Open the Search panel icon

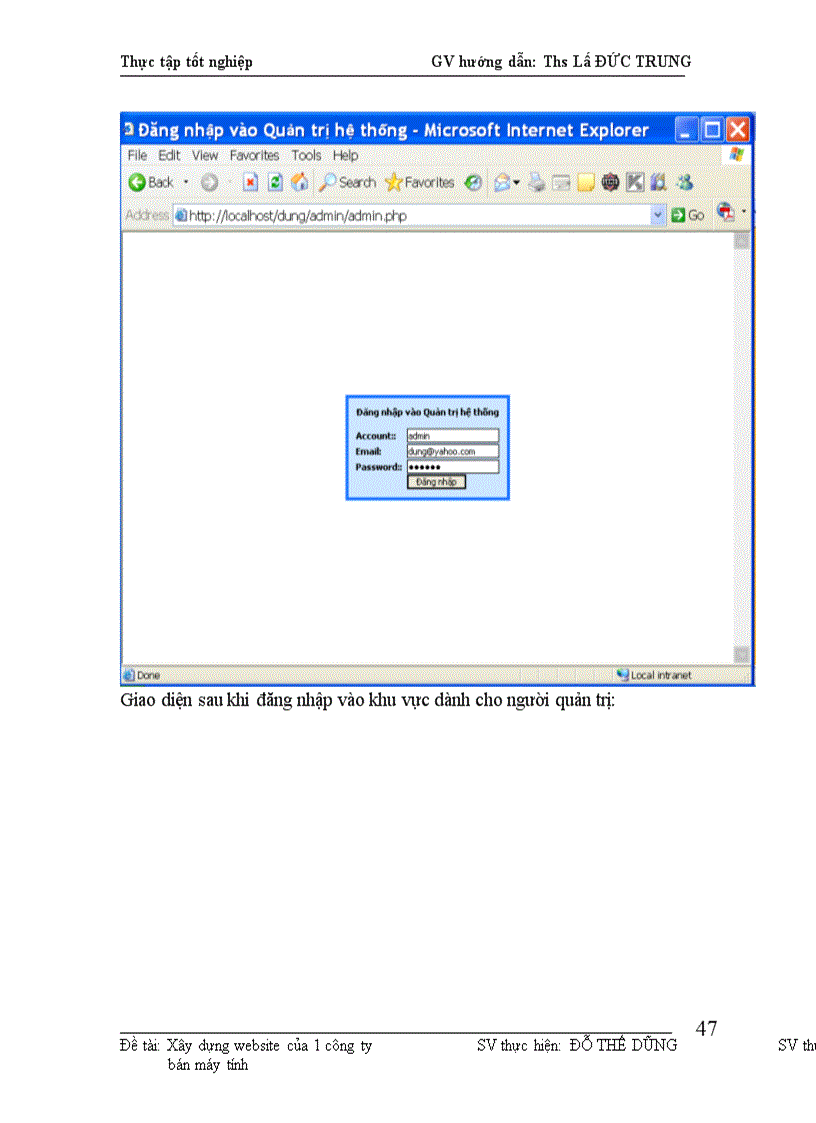(327, 182)
